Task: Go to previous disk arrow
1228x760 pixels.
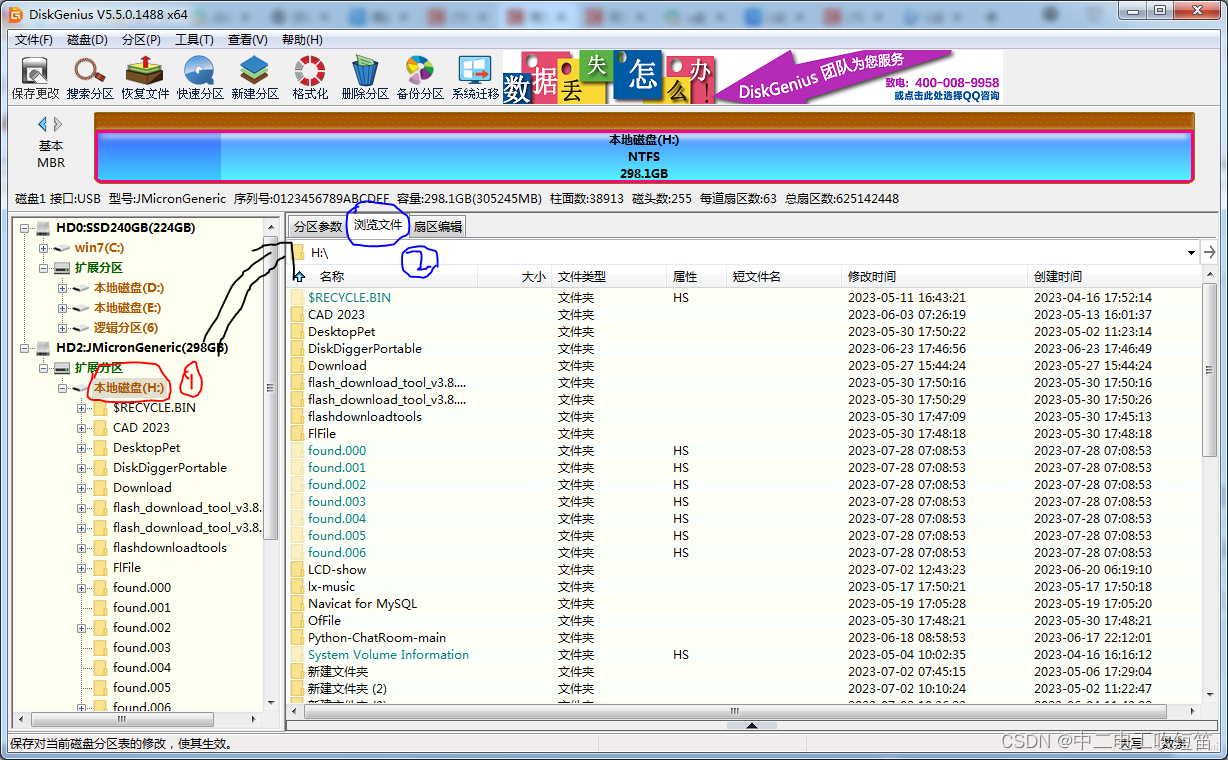Action: pyautogui.click(x=42, y=125)
